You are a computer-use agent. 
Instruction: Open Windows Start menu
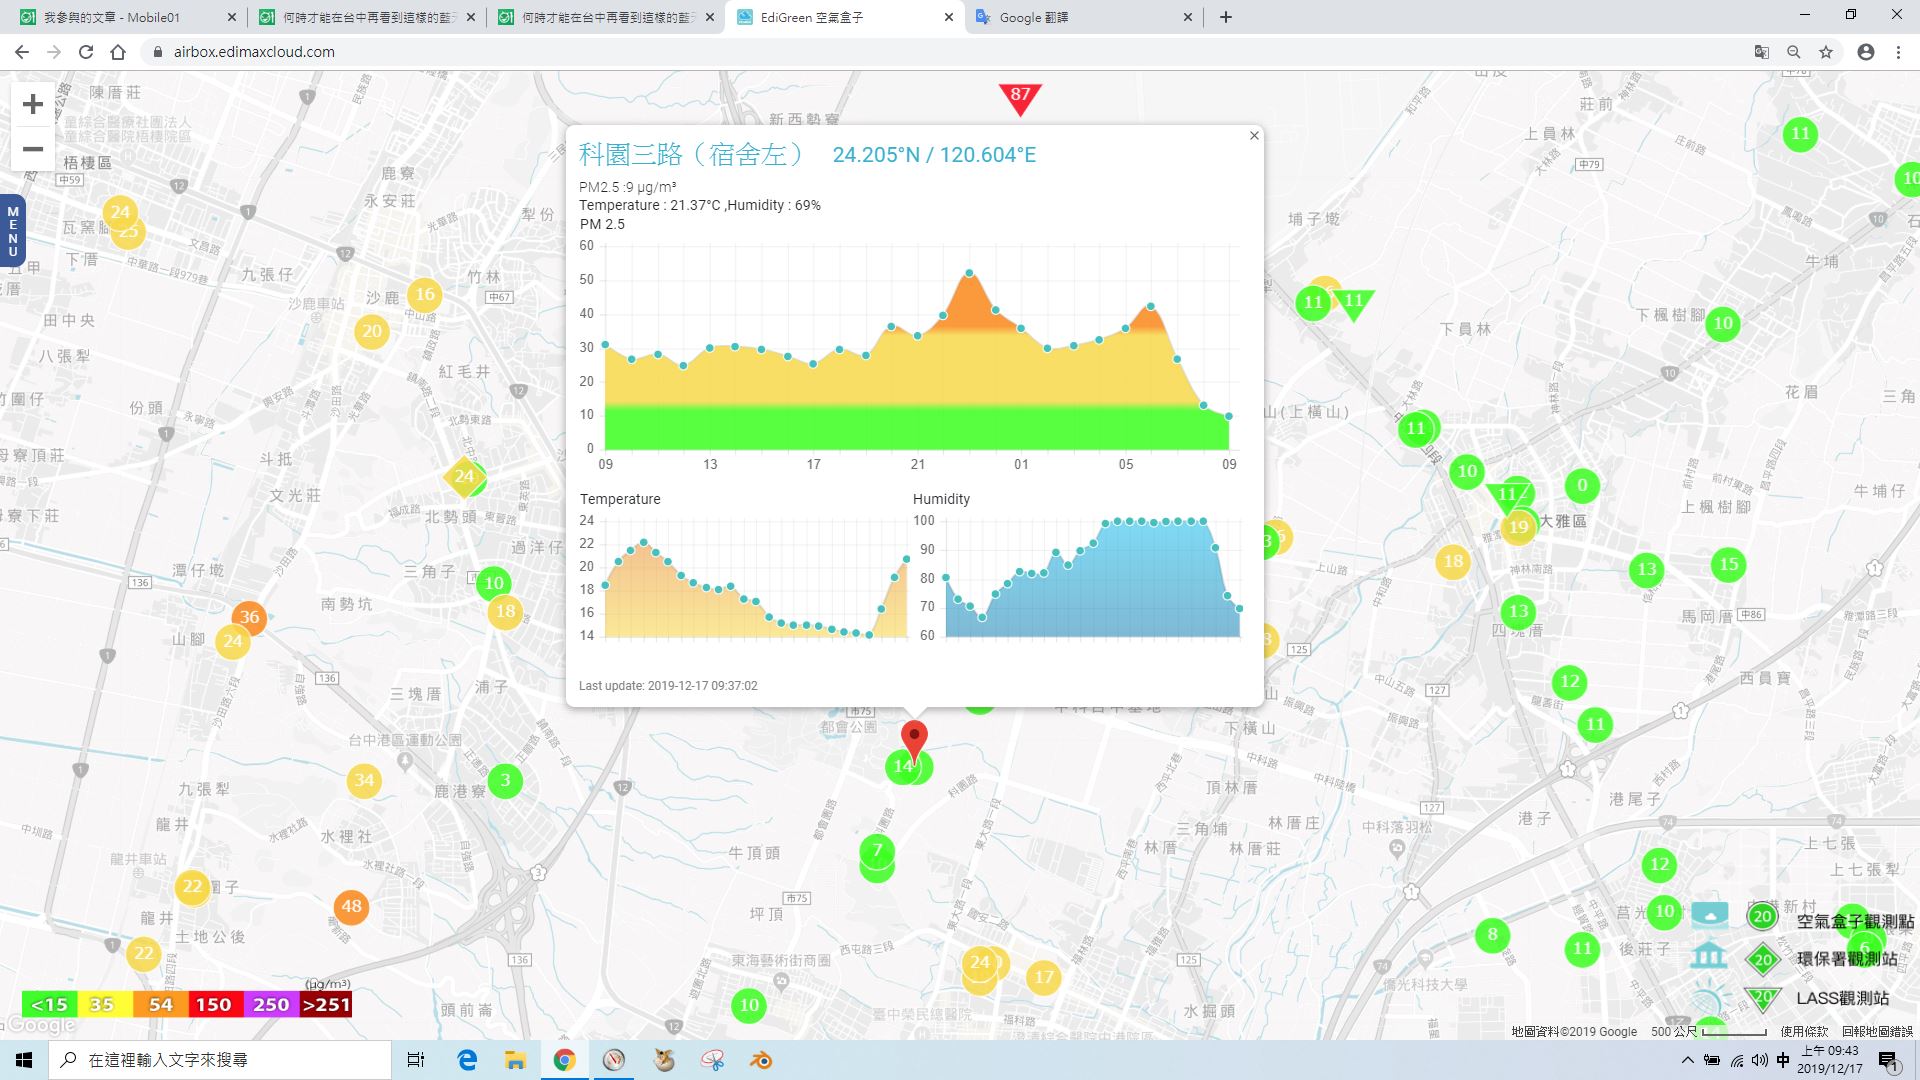[24, 1060]
